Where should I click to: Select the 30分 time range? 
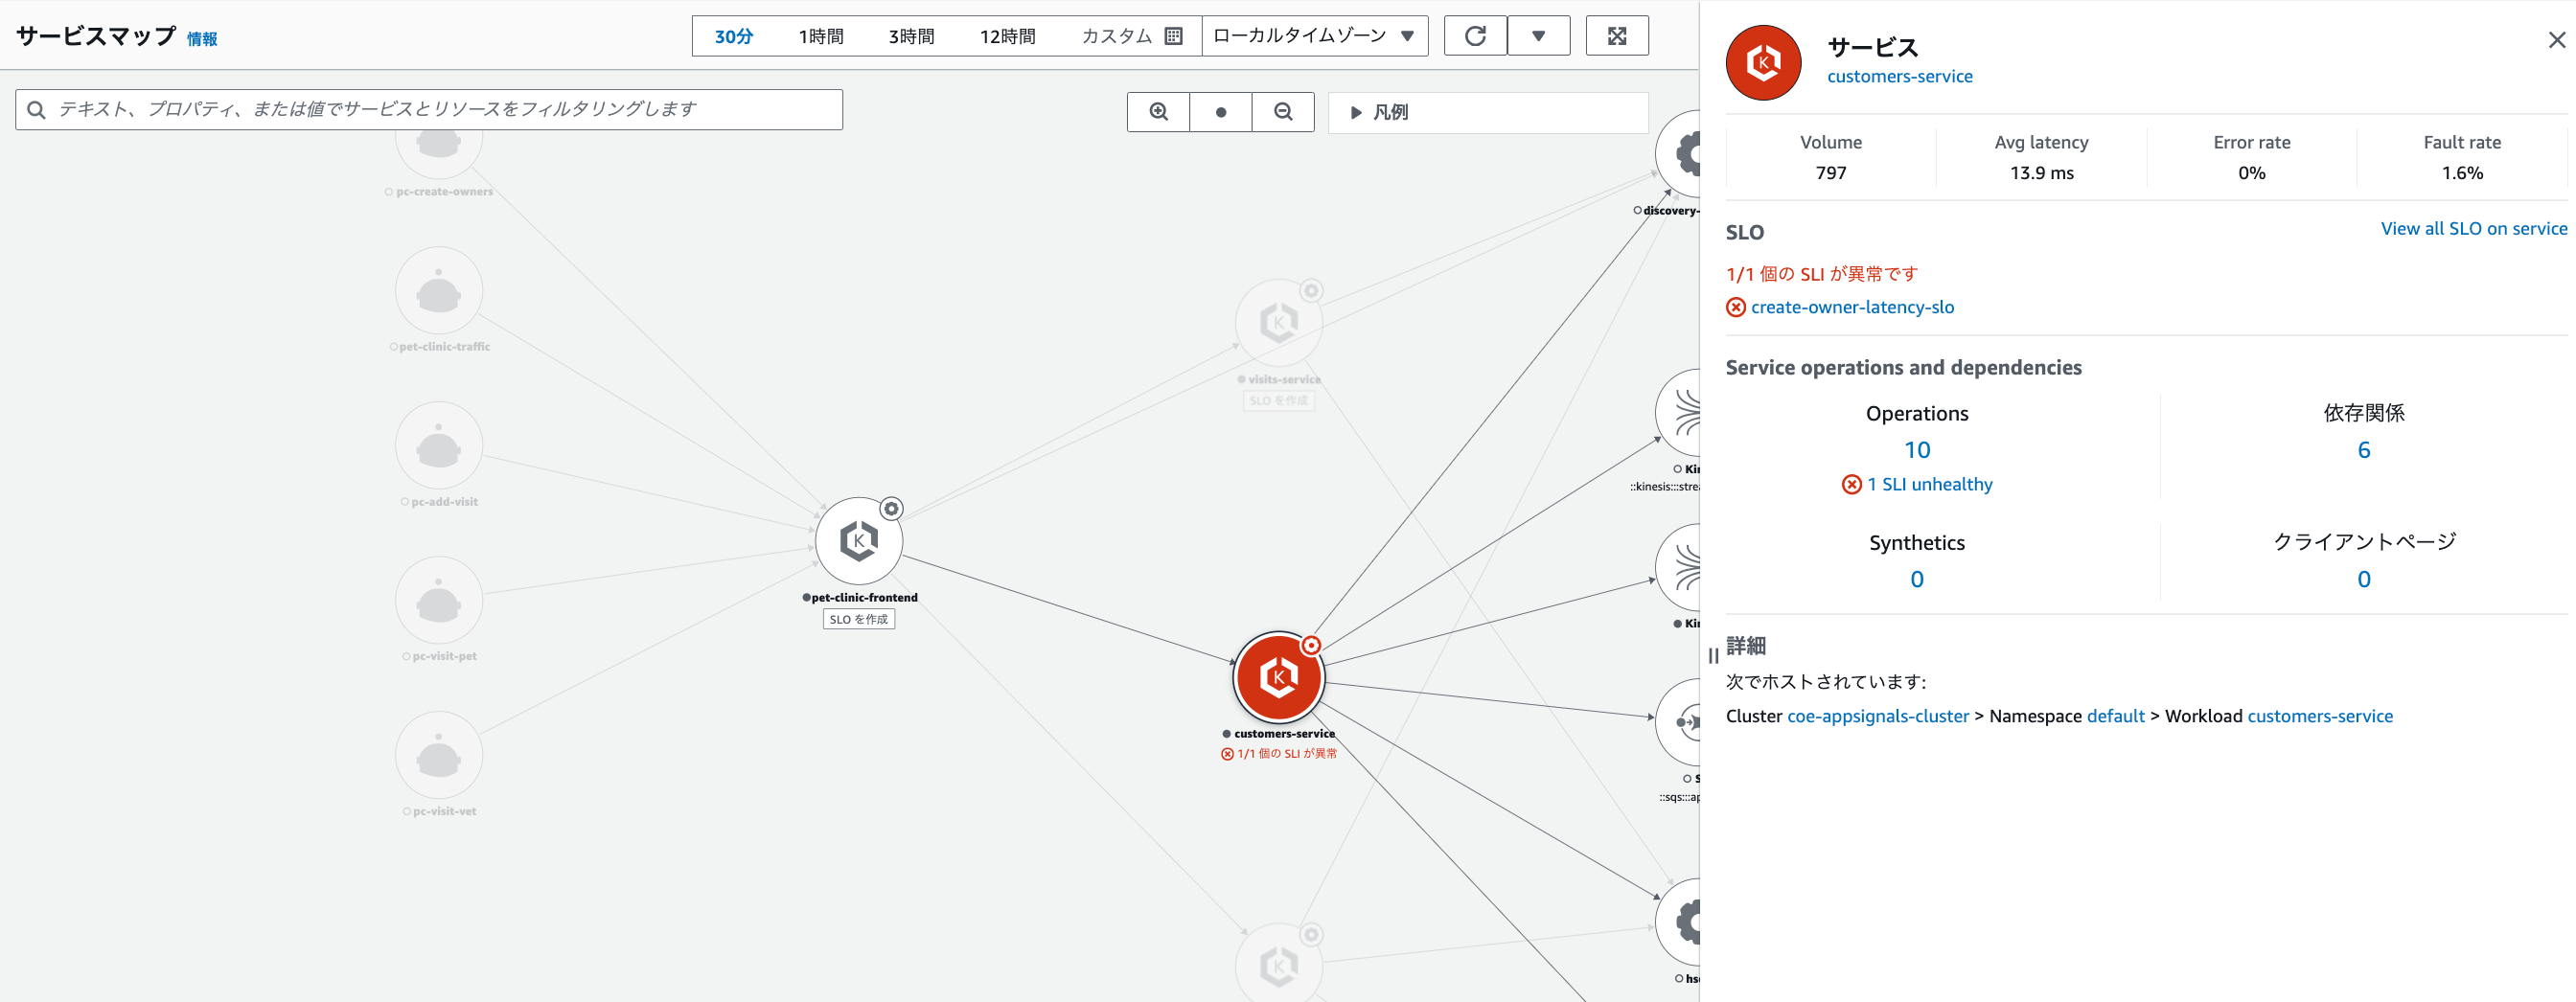(733, 36)
